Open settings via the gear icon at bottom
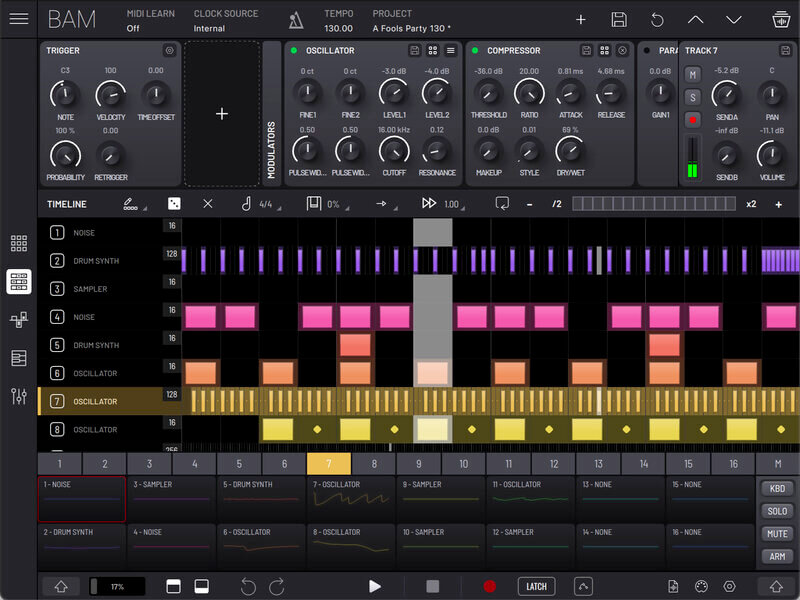The height and width of the screenshot is (600, 800). [727, 587]
